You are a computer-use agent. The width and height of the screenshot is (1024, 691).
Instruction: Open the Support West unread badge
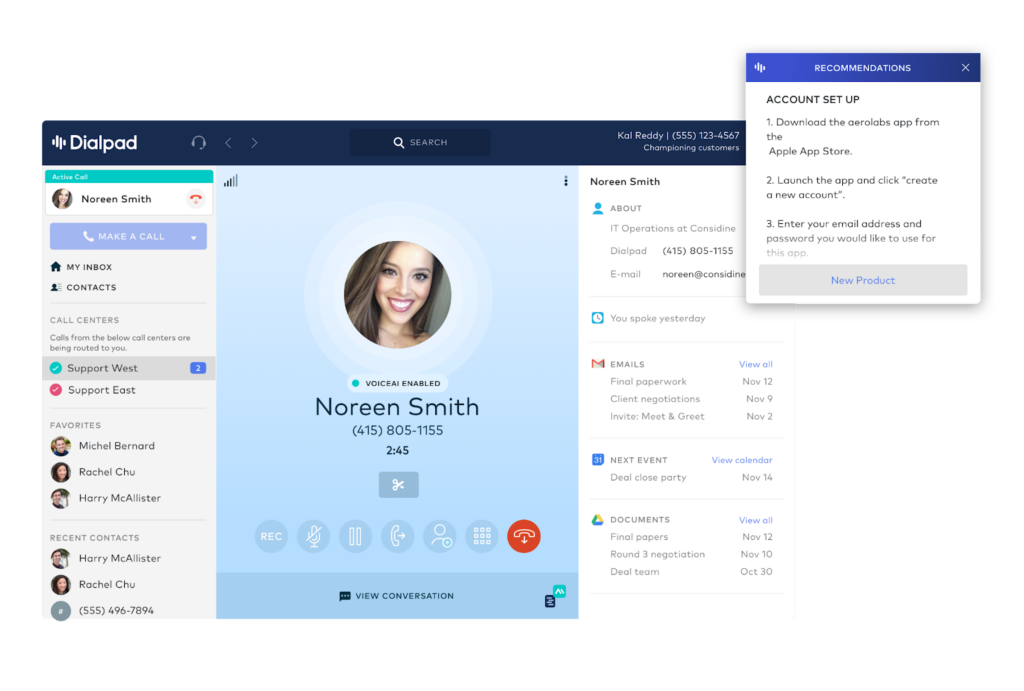(x=198, y=368)
